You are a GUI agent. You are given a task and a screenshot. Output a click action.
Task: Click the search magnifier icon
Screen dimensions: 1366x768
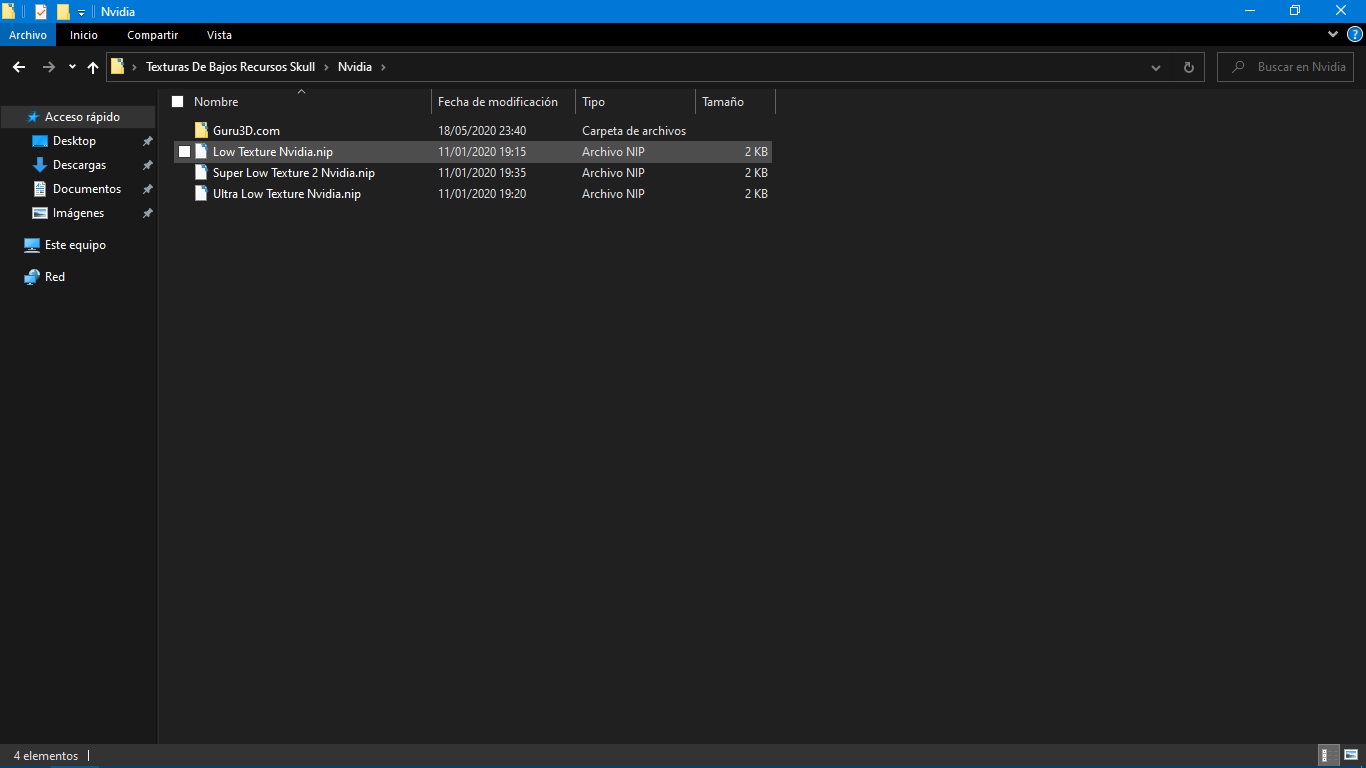pos(1239,67)
